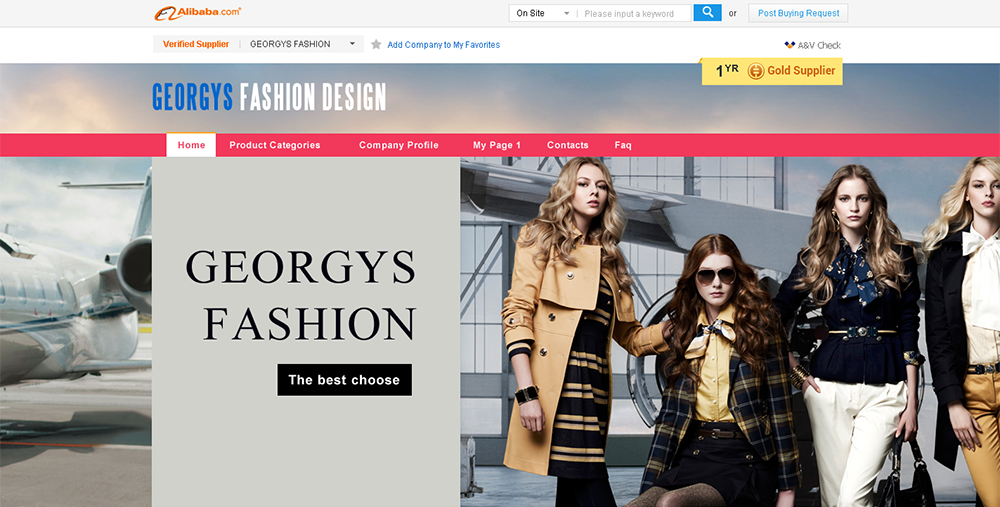The height and width of the screenshot is (507, 1000).
Task: Click the Alibaba.com logo
Action: [x=197, y=13]
